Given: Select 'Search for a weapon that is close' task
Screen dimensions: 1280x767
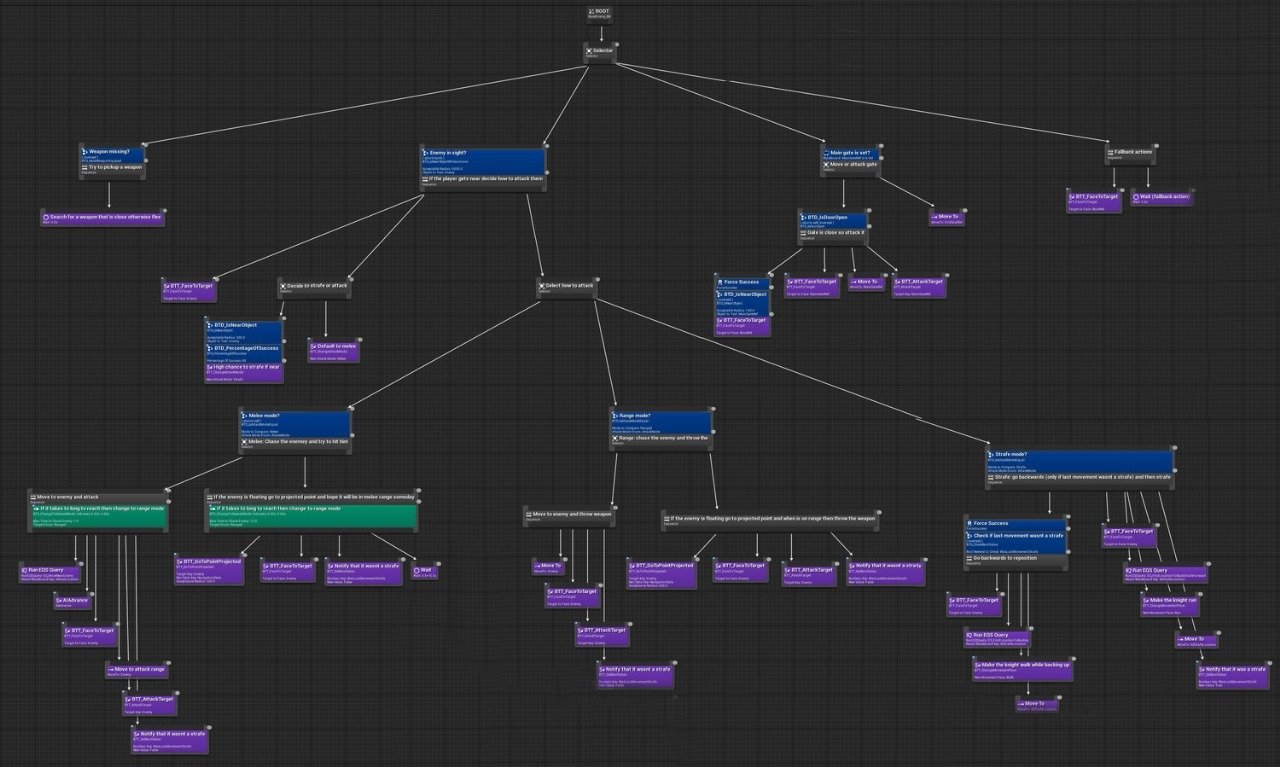Looking at the screenshot, I should [103, 217].
